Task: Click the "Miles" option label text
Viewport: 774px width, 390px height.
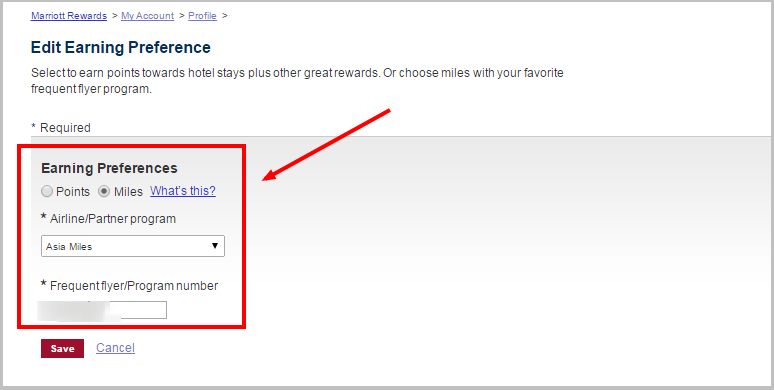Action: click(128, 192)
